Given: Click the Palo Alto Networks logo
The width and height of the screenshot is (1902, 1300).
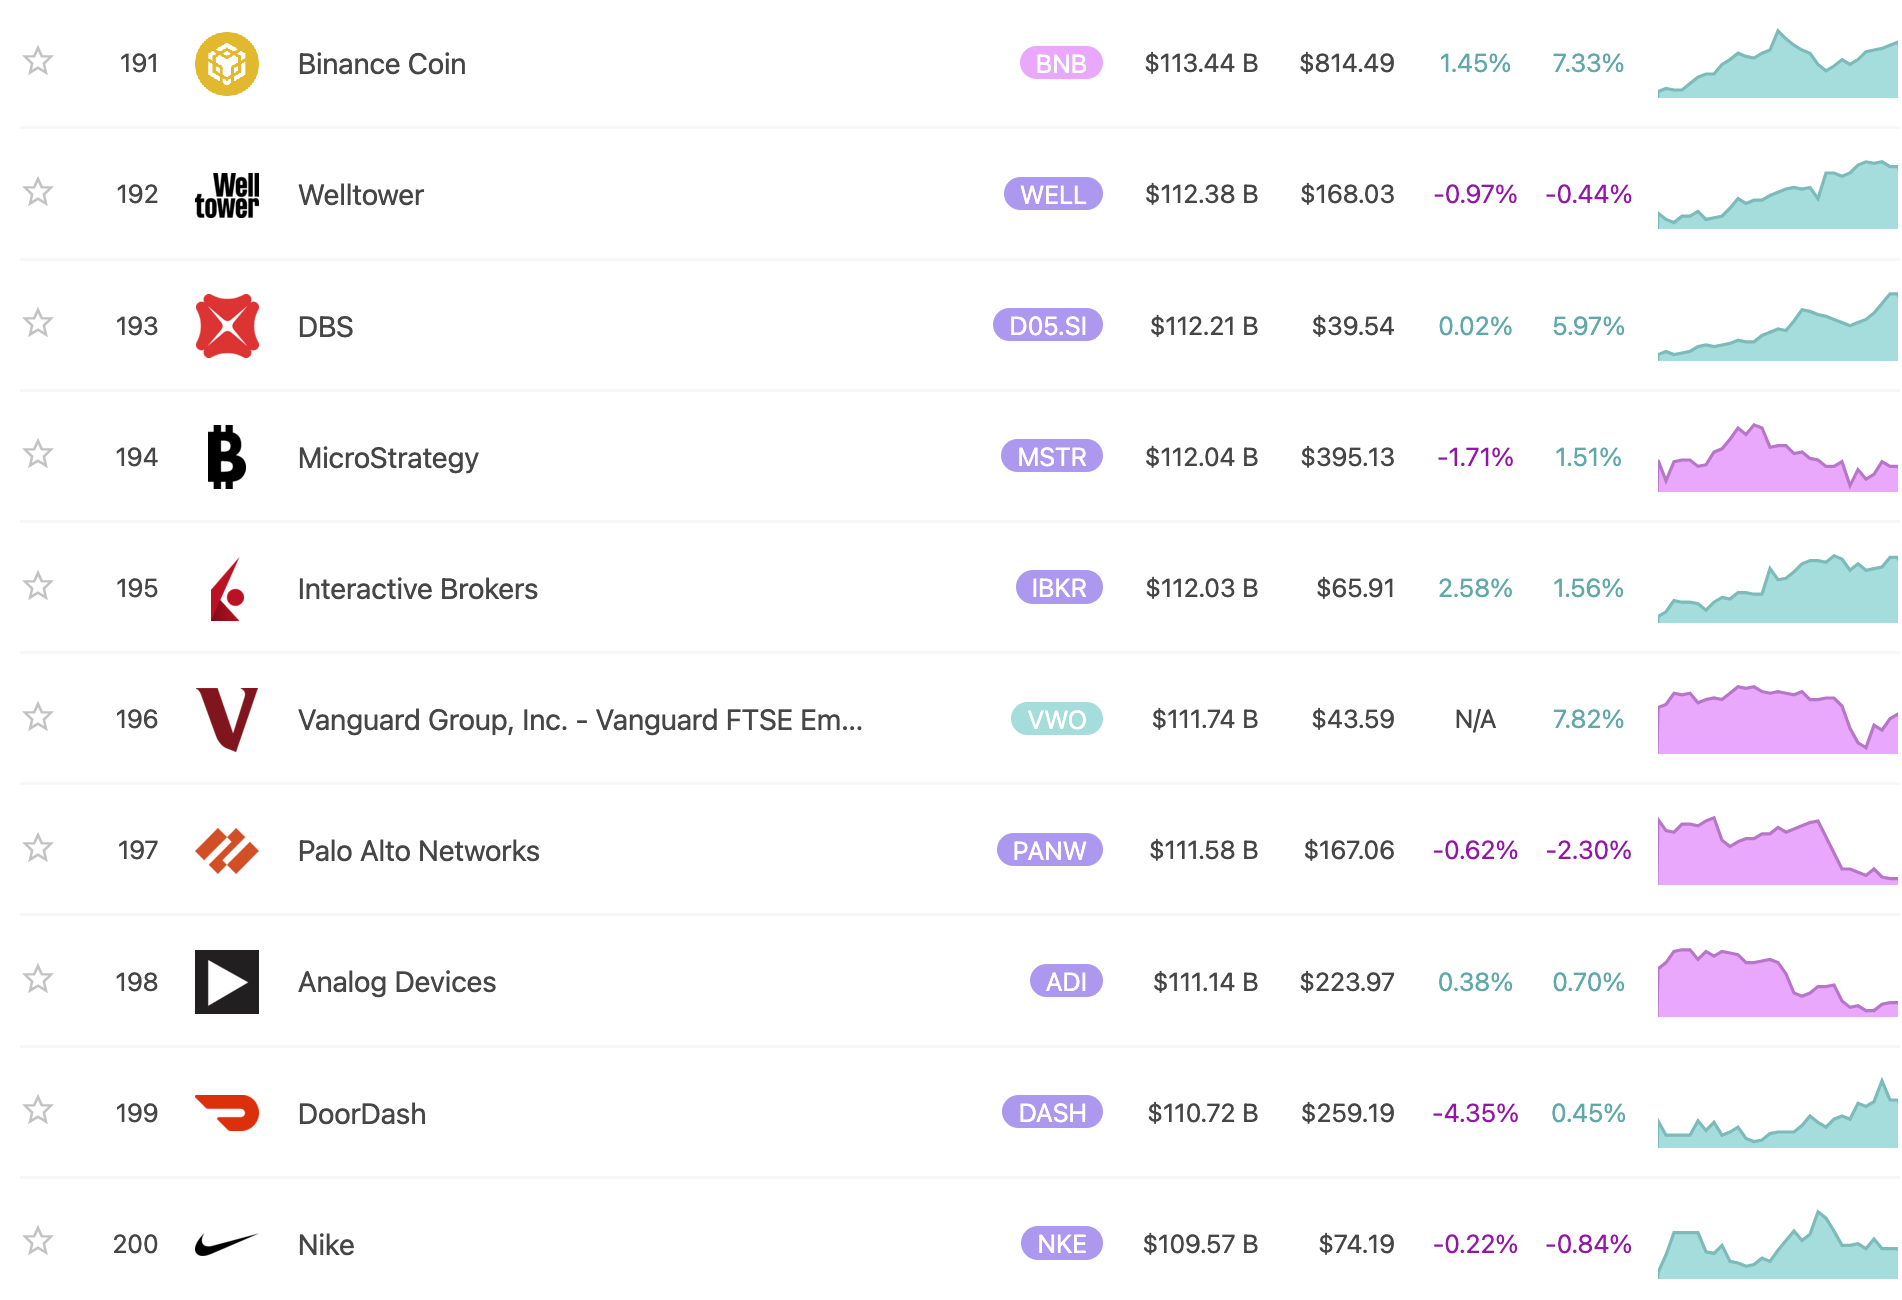Looking at the screenshot, I should (x=227, y=851).
